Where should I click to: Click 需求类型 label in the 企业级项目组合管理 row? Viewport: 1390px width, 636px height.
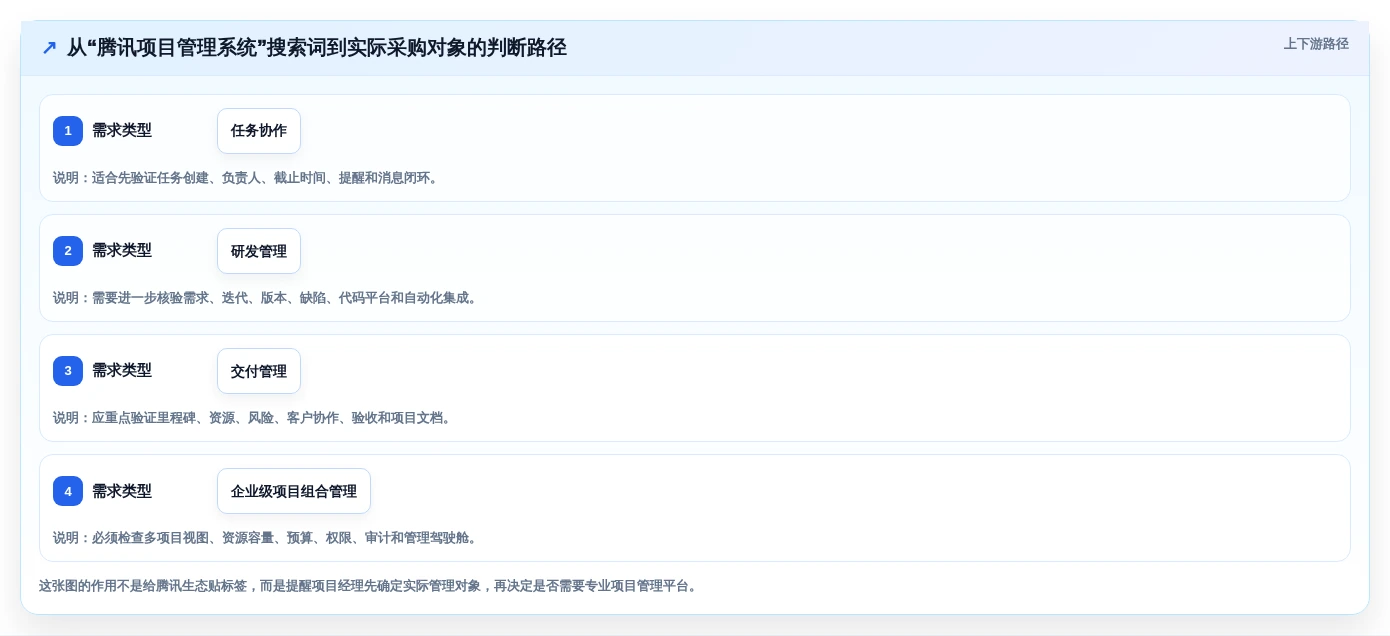coord(122,491)
